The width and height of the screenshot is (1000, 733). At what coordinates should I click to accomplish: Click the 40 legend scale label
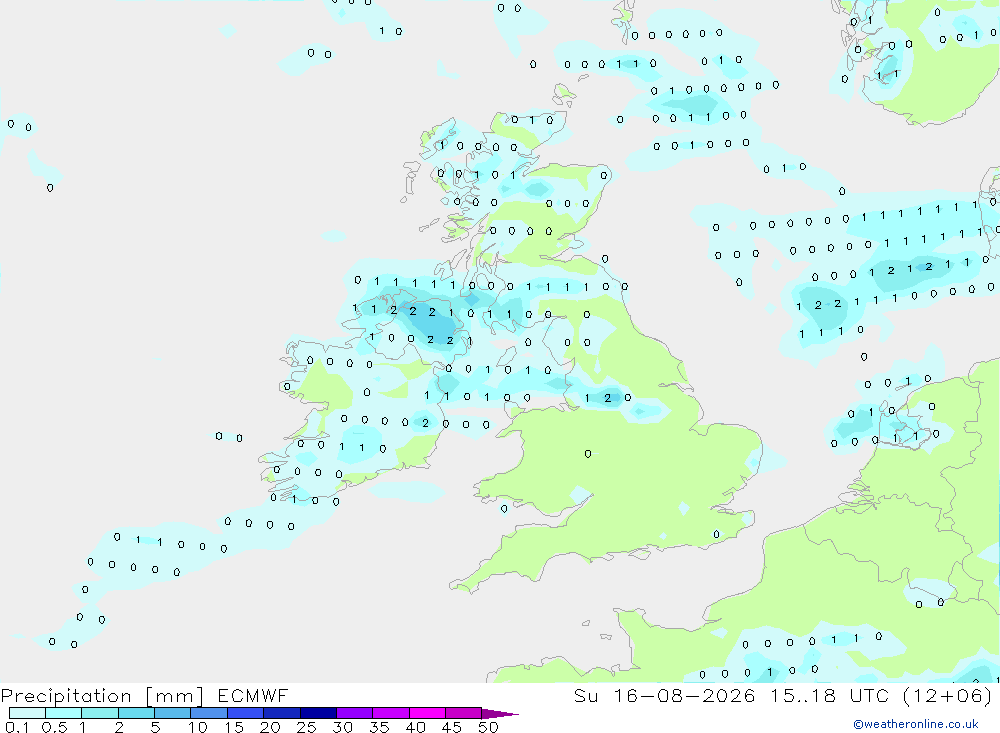[416, 727]
